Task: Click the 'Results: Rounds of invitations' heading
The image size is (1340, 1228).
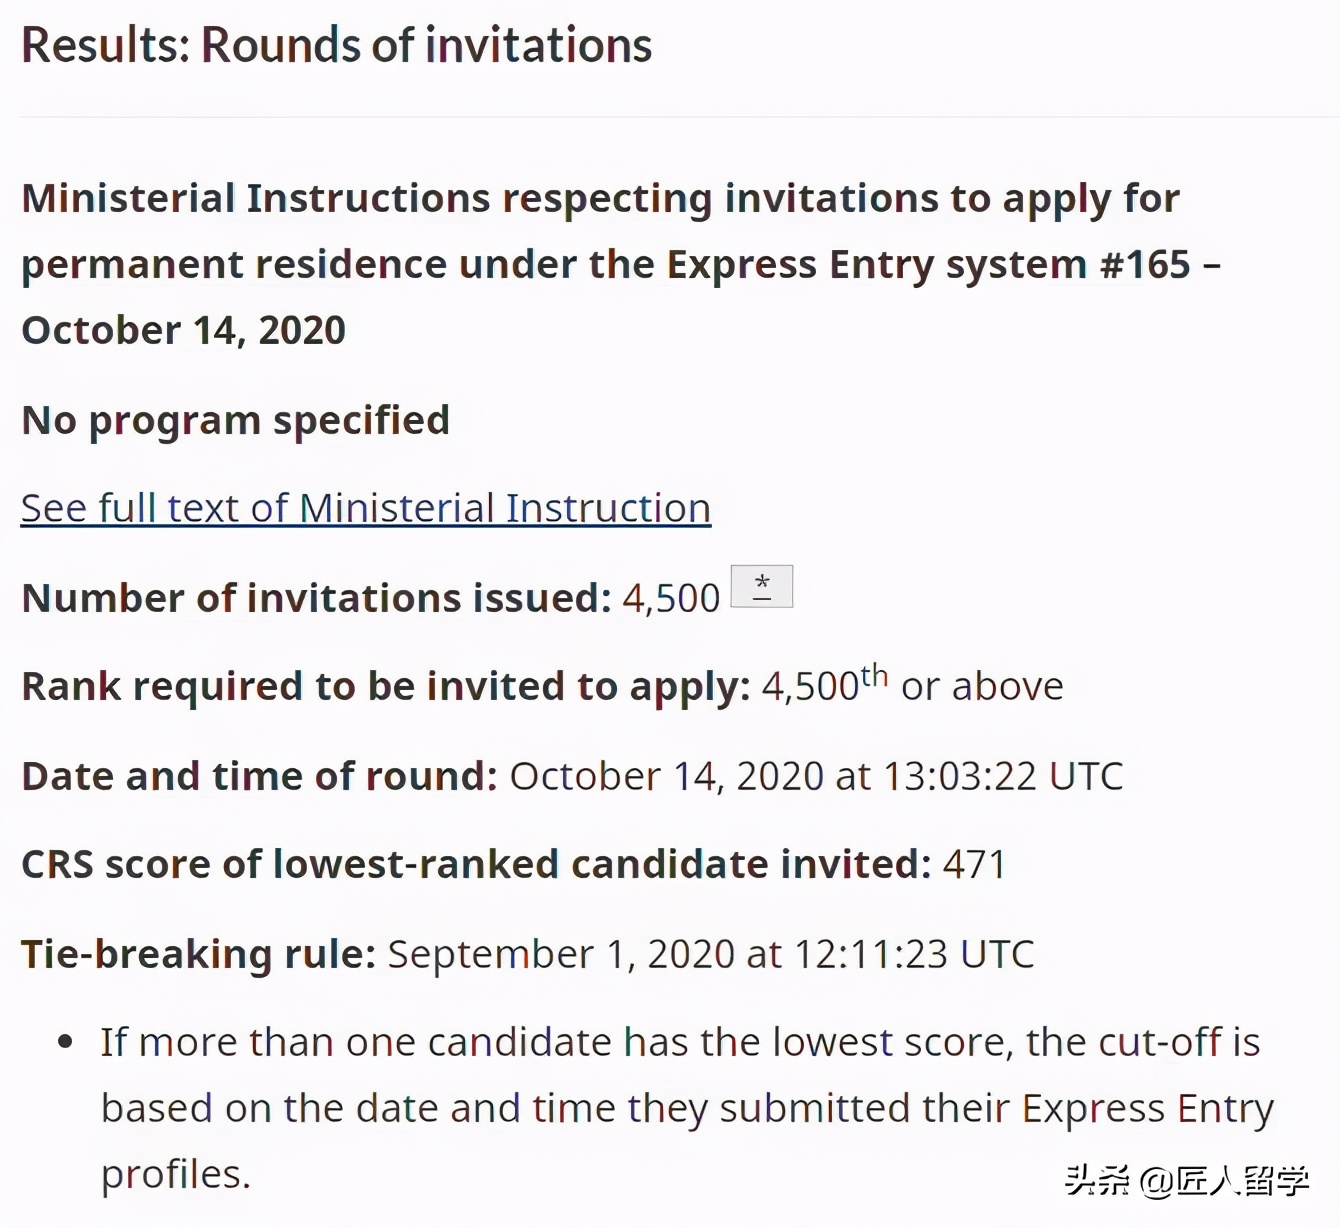Action: tap(336, 46)
